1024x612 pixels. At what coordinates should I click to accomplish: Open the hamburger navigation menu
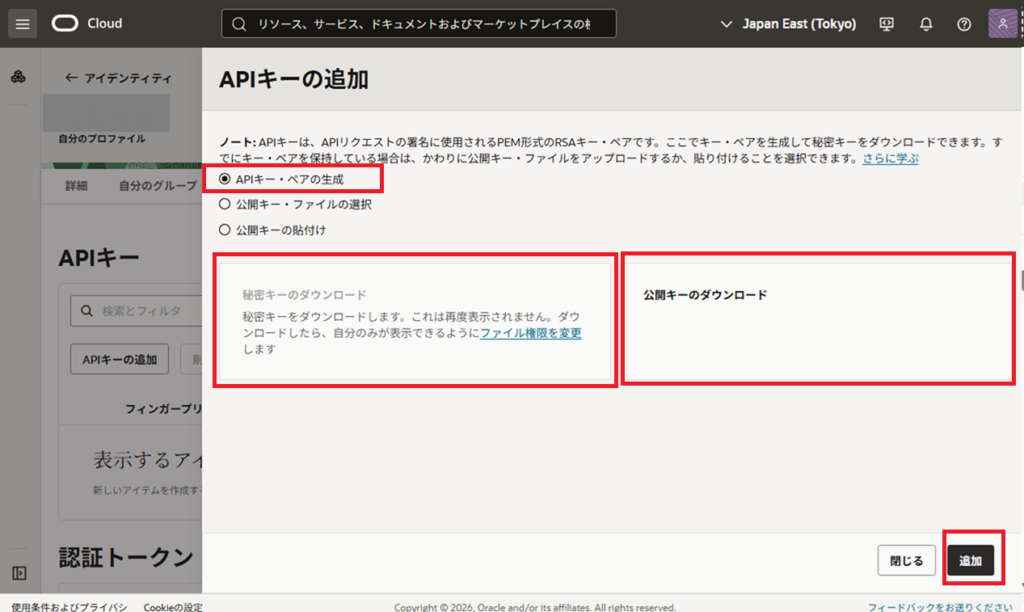[x=22, y=23]
